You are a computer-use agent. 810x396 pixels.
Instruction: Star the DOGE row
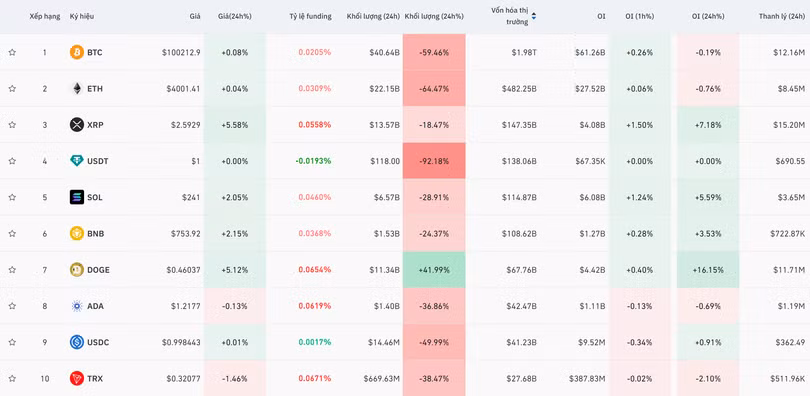pyautogui.click(x=12, y=270)
